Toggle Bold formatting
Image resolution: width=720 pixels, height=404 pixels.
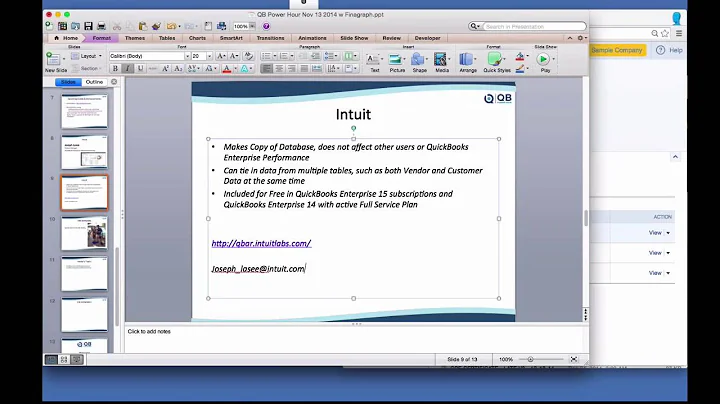pos(115,68)
